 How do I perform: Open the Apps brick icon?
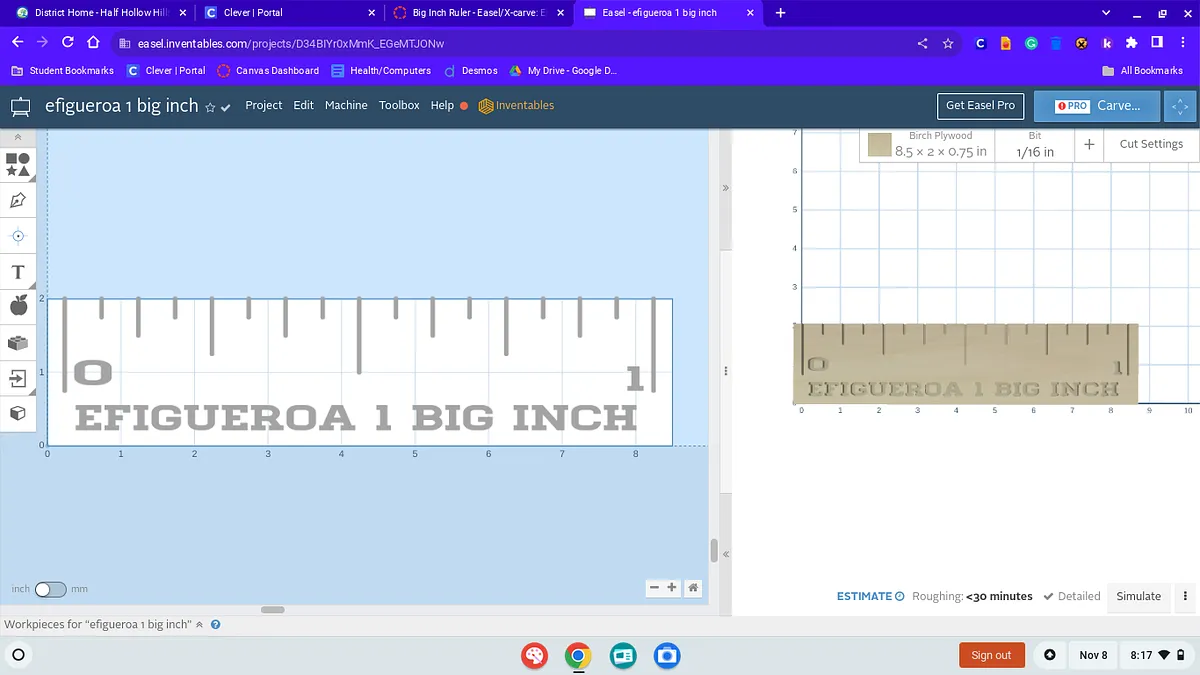click(18, 343)
